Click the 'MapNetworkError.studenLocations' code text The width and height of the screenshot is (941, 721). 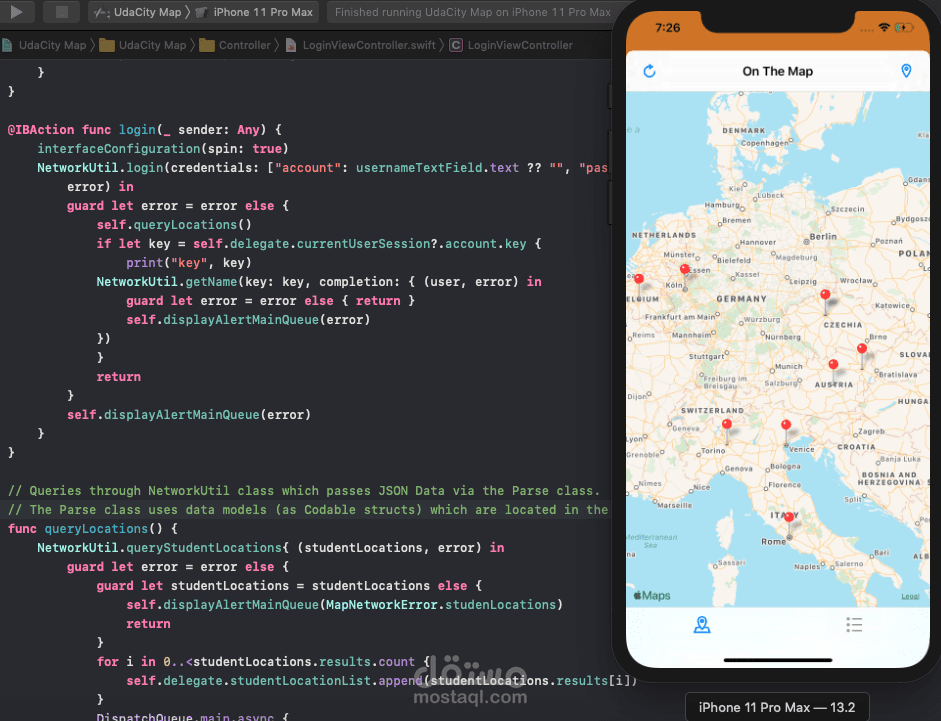click(441, 605)
